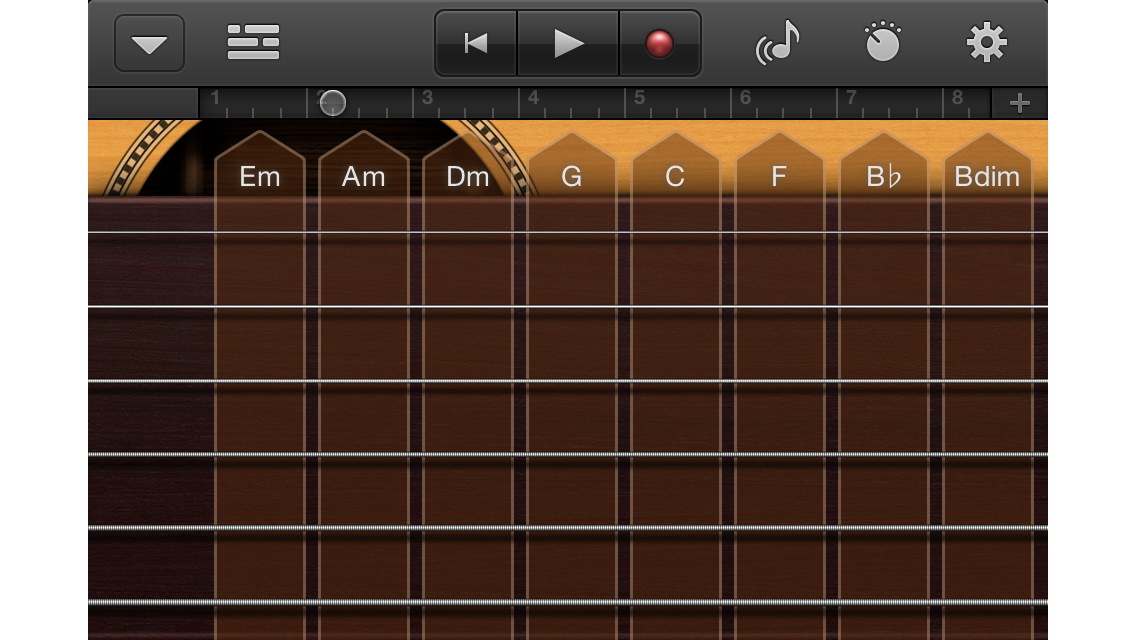Strum the Em chord strip
Screen dimensions: 1136x640
pyautogui.click(x=260, y=384)
